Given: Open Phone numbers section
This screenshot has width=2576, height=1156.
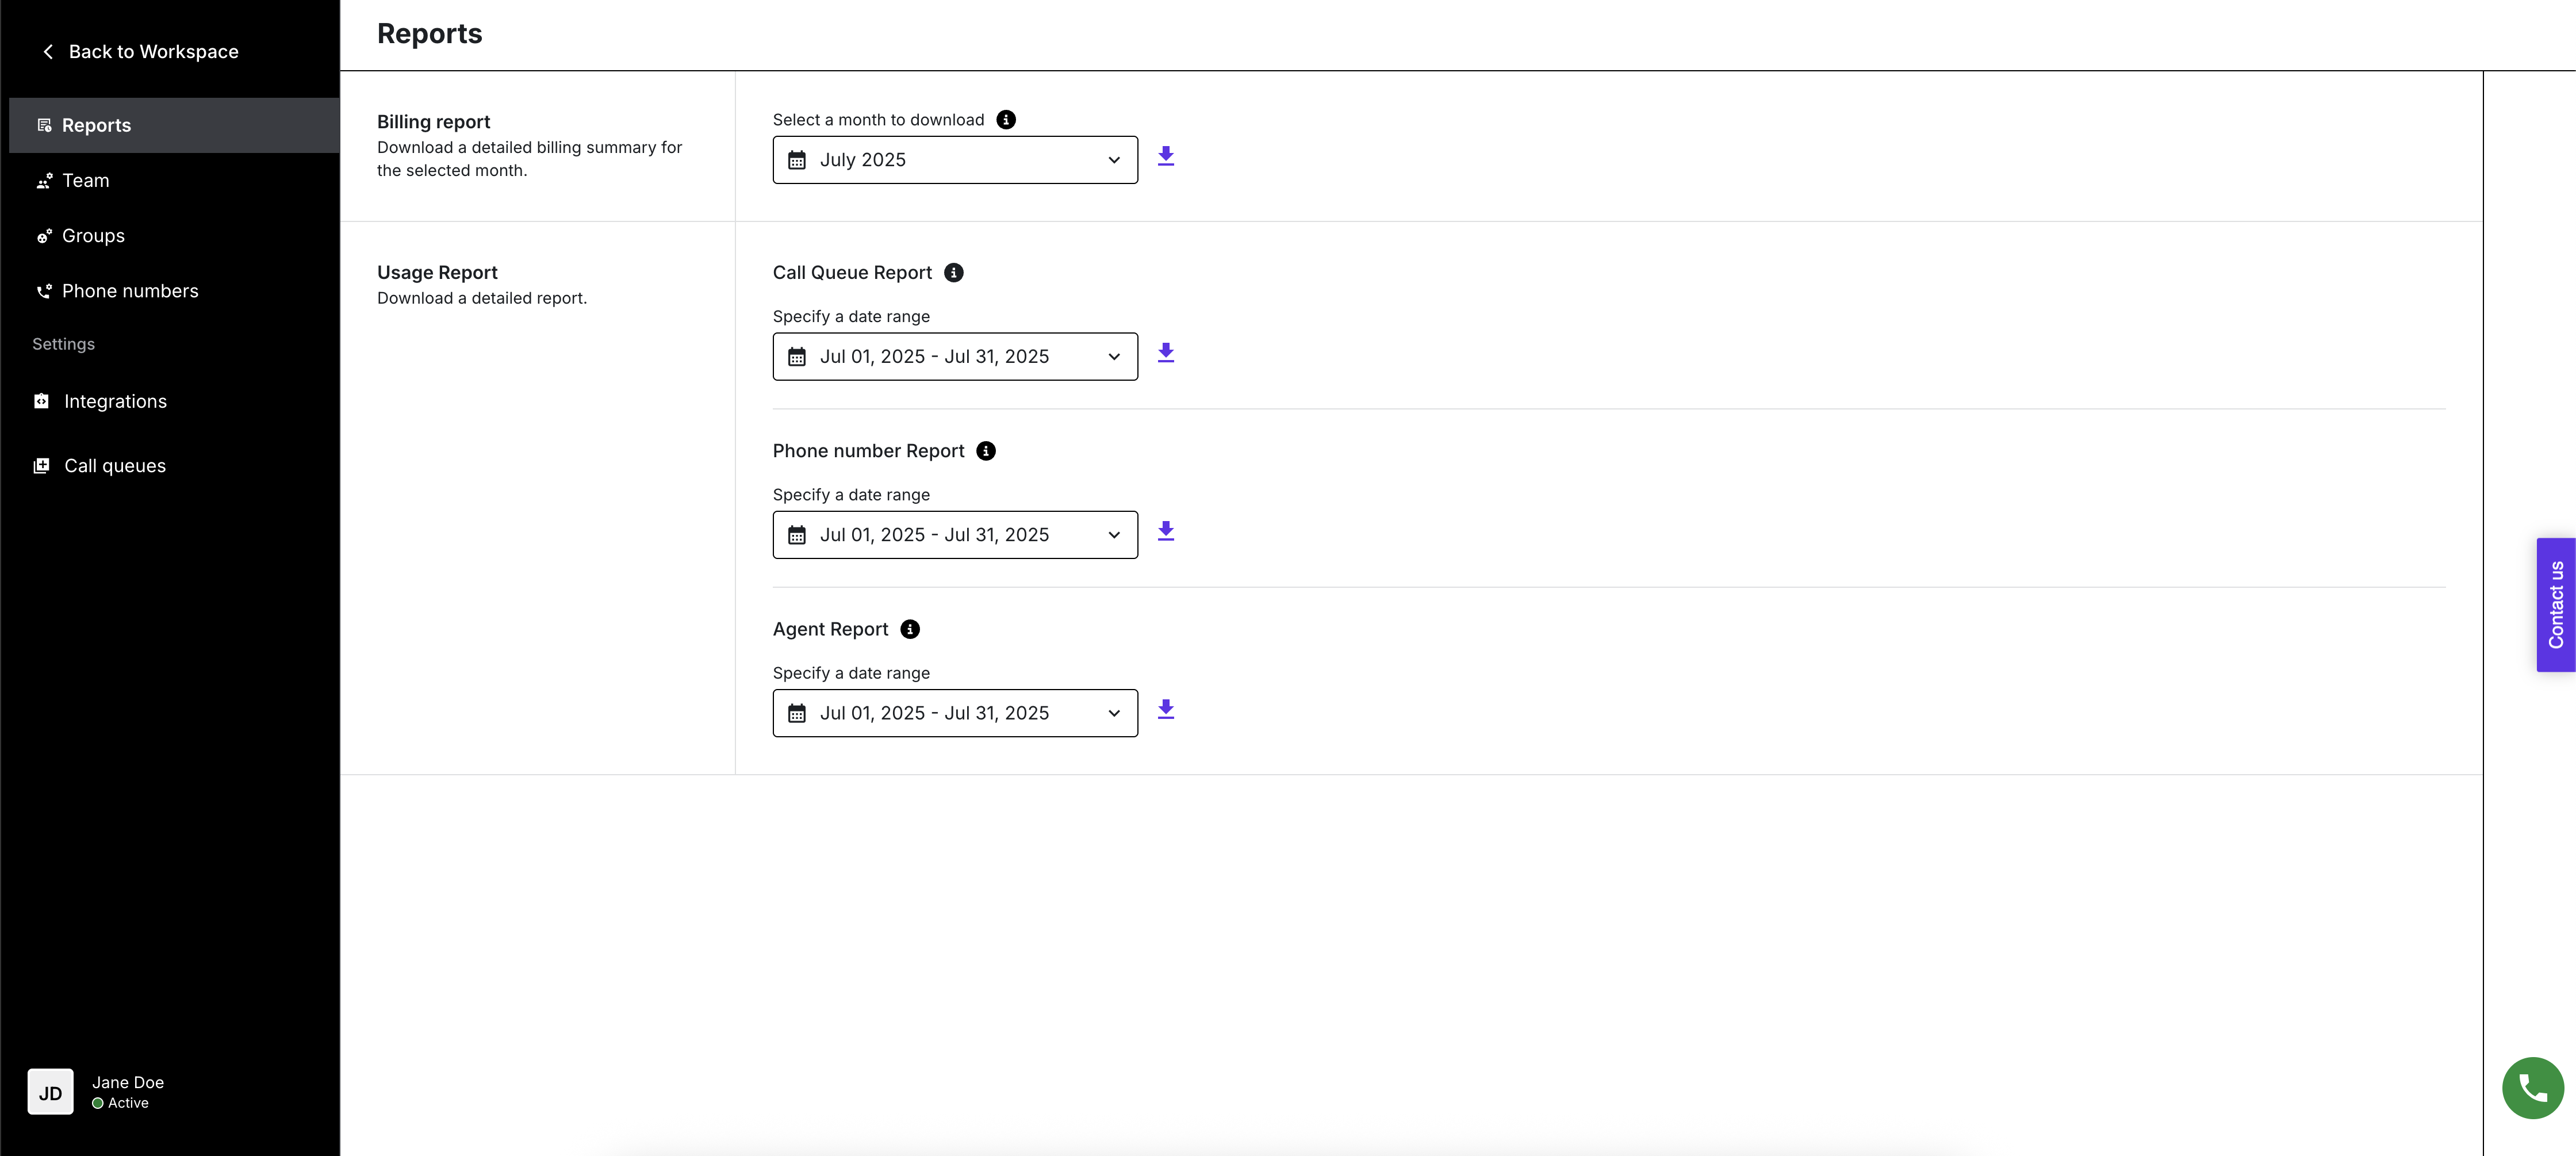Looking at the screenshot, I should click(x=130, y=291).
